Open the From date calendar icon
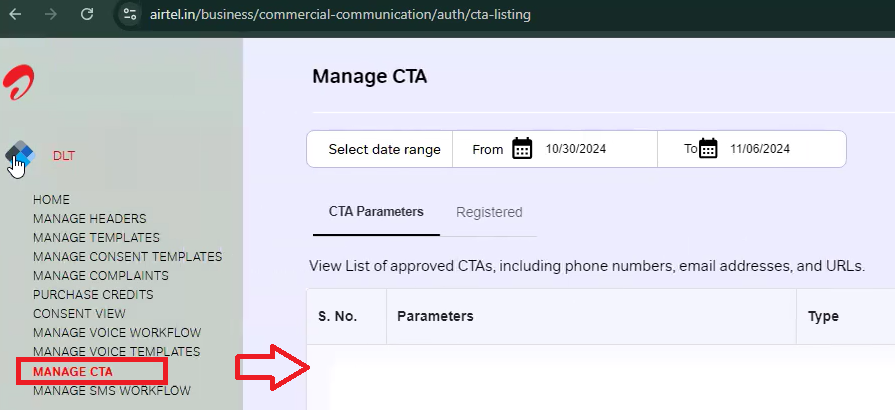The height and width of the screenshot is (410, 895). pyautogui.click(x=522, y=149)
